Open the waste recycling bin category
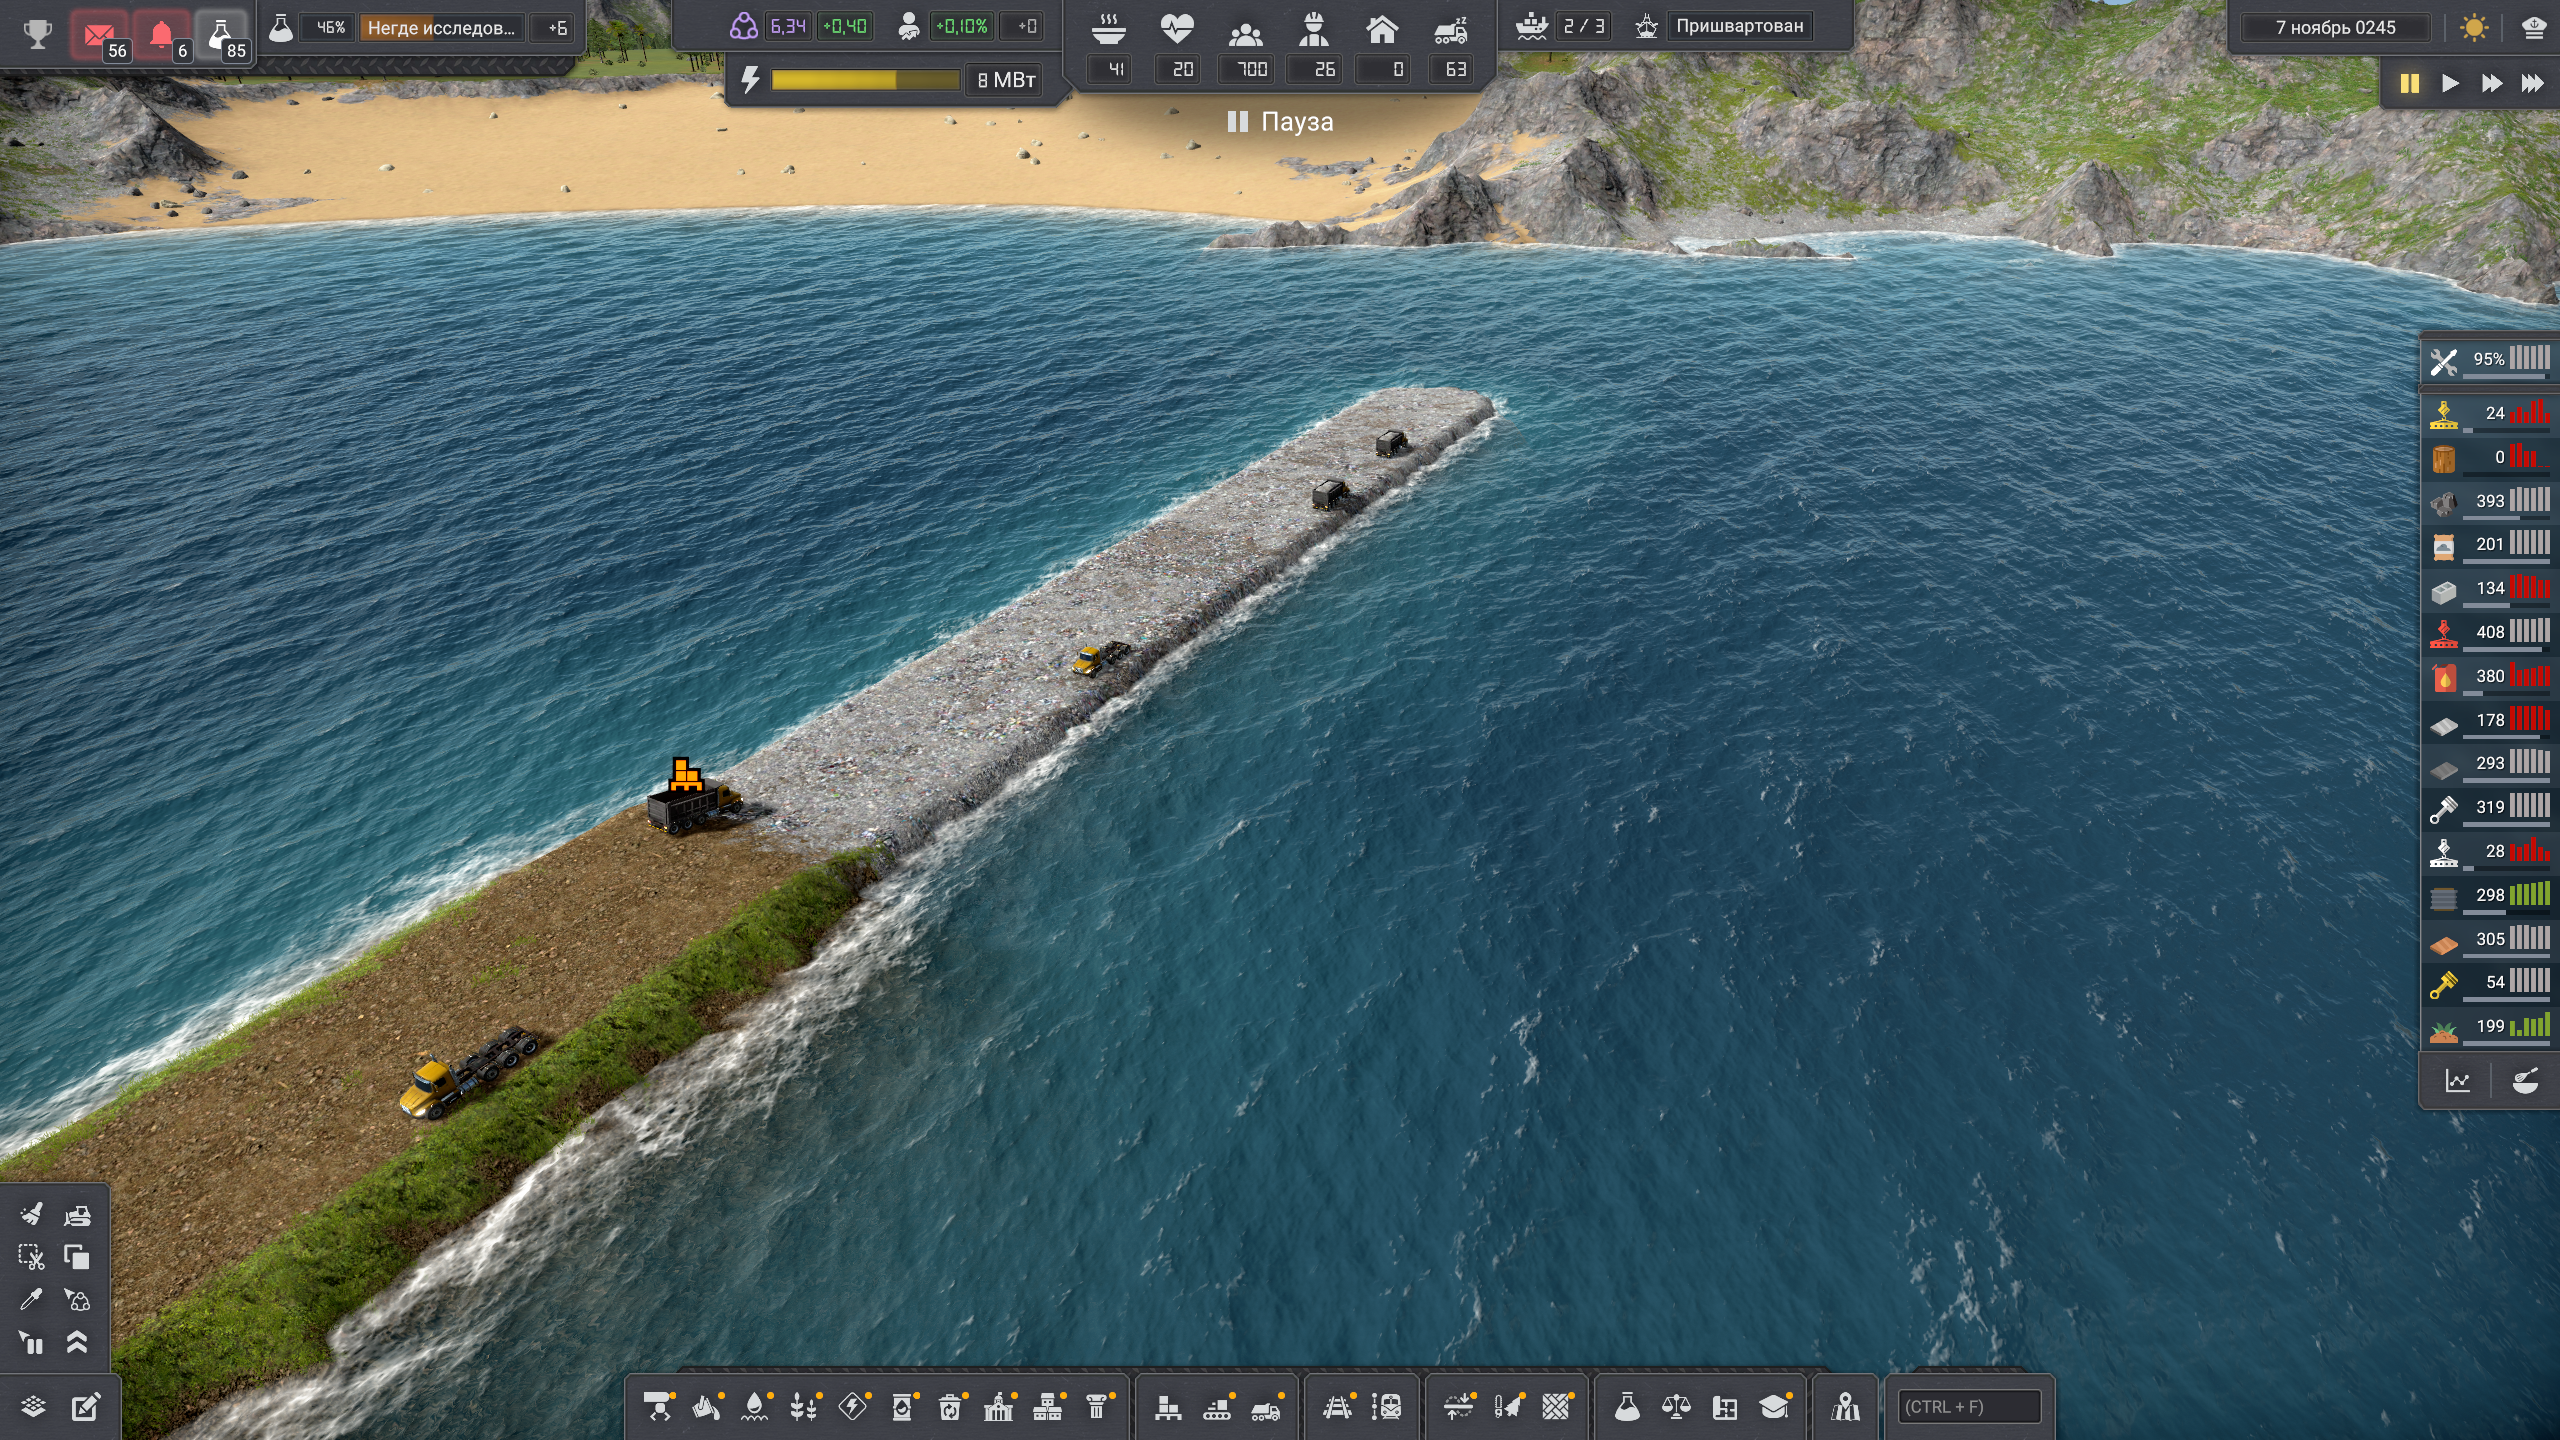This screenshot has width=2560, height=1440. pos(949,1407)
